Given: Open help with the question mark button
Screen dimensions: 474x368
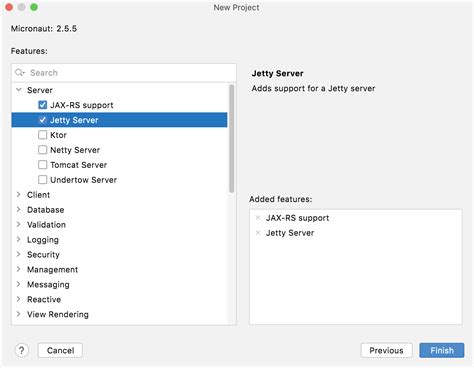Looking at the screenshot, I should [x=22, y=350].
